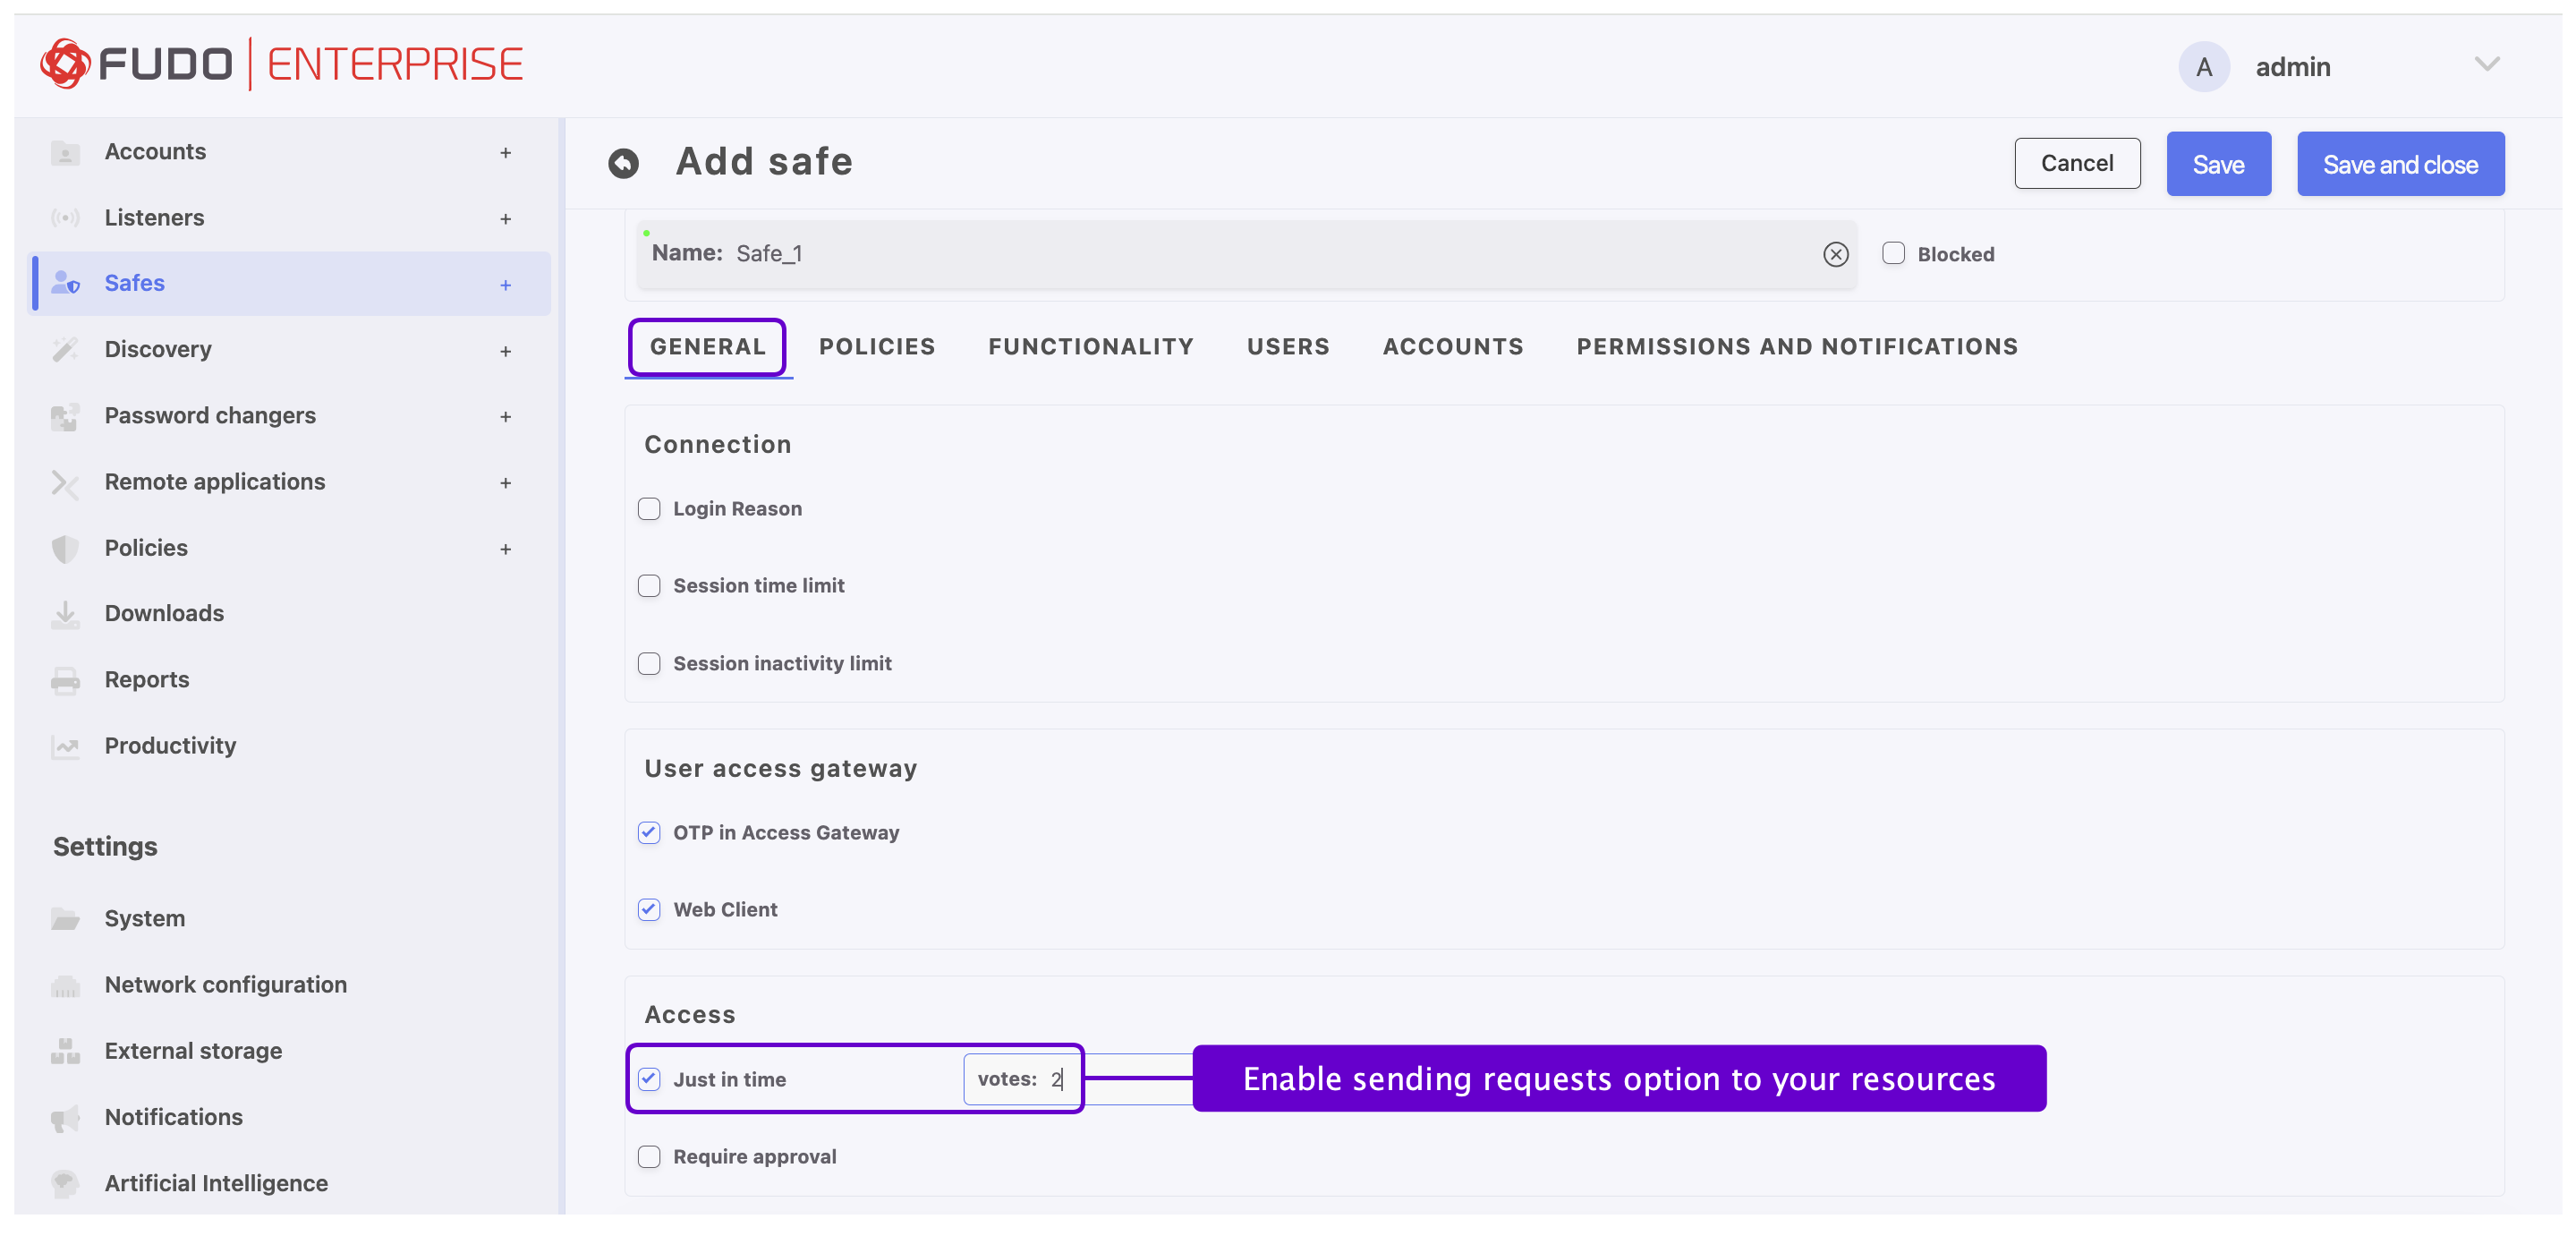
Task: Expand the admin account menu
Action: tap(2488, 64)
